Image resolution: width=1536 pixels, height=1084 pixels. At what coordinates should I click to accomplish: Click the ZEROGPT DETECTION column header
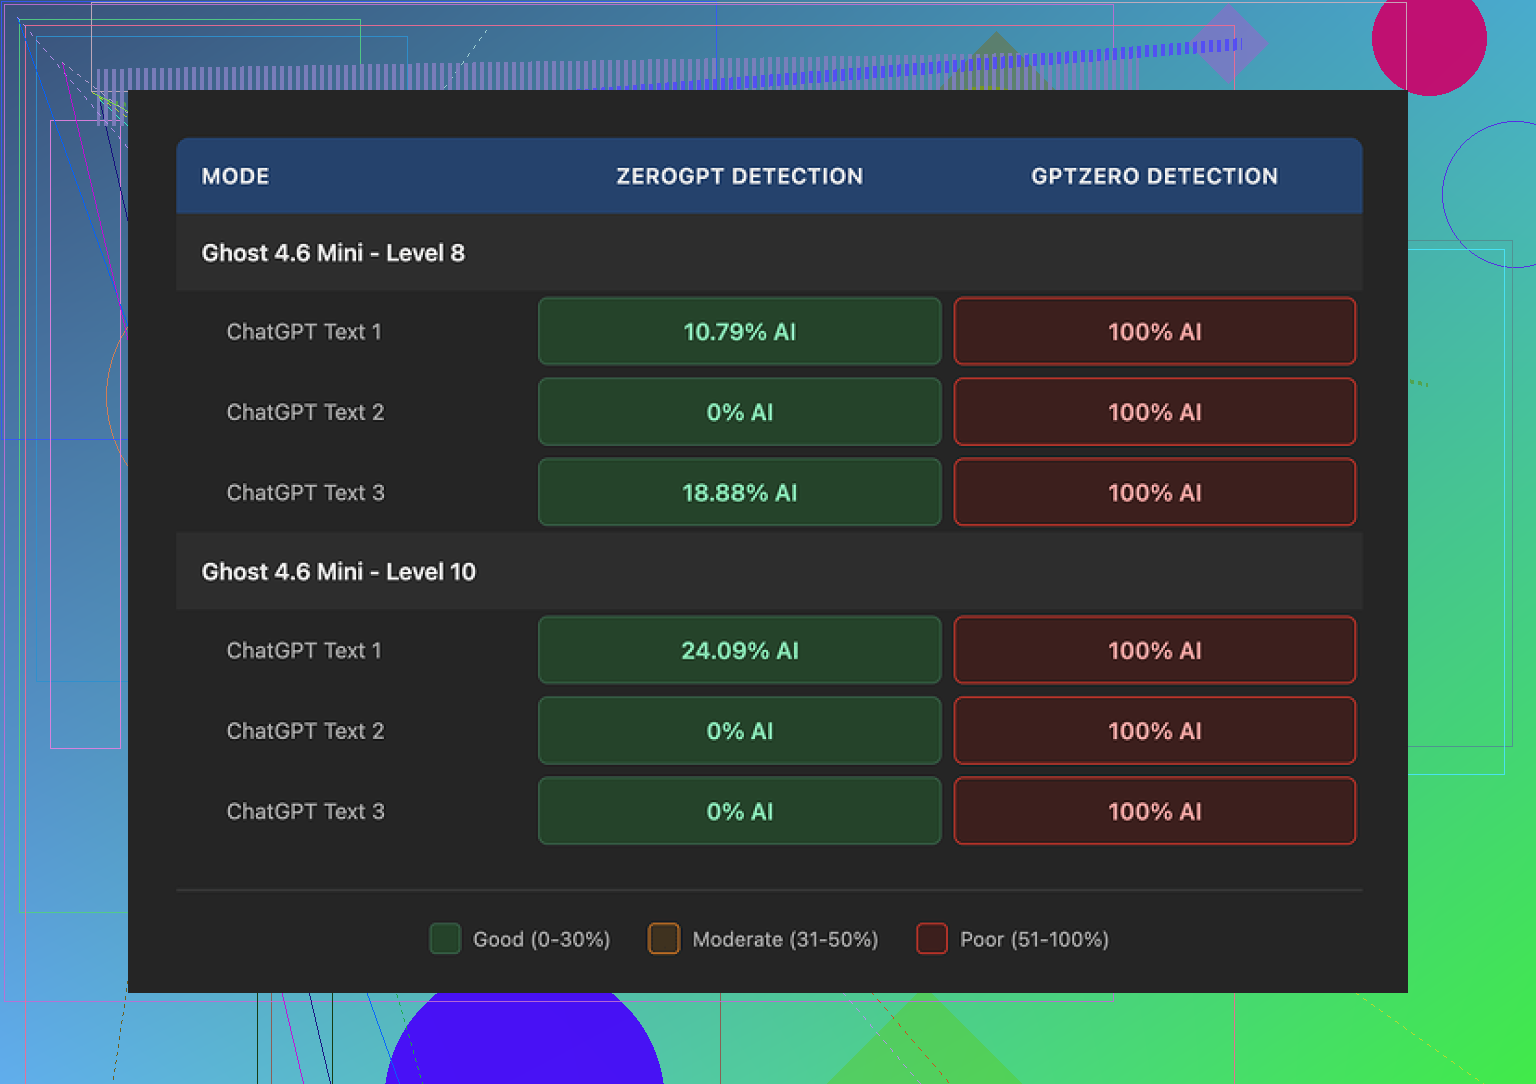click(739, 176)
